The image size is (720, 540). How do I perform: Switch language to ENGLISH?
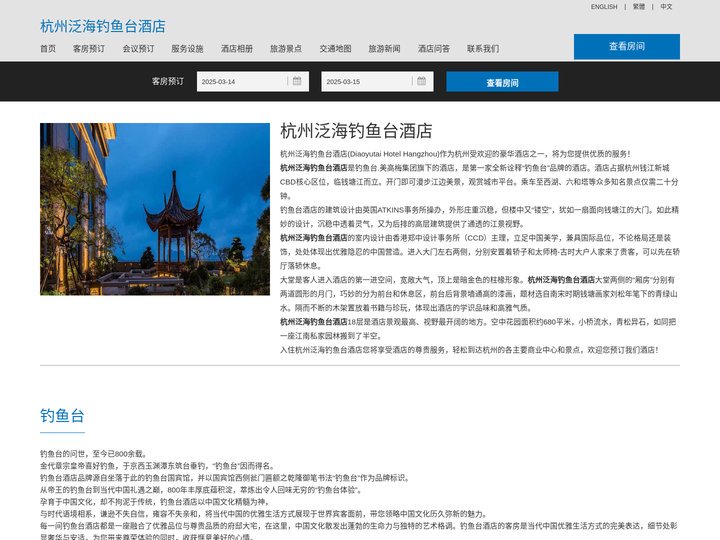tap(604, 7)
